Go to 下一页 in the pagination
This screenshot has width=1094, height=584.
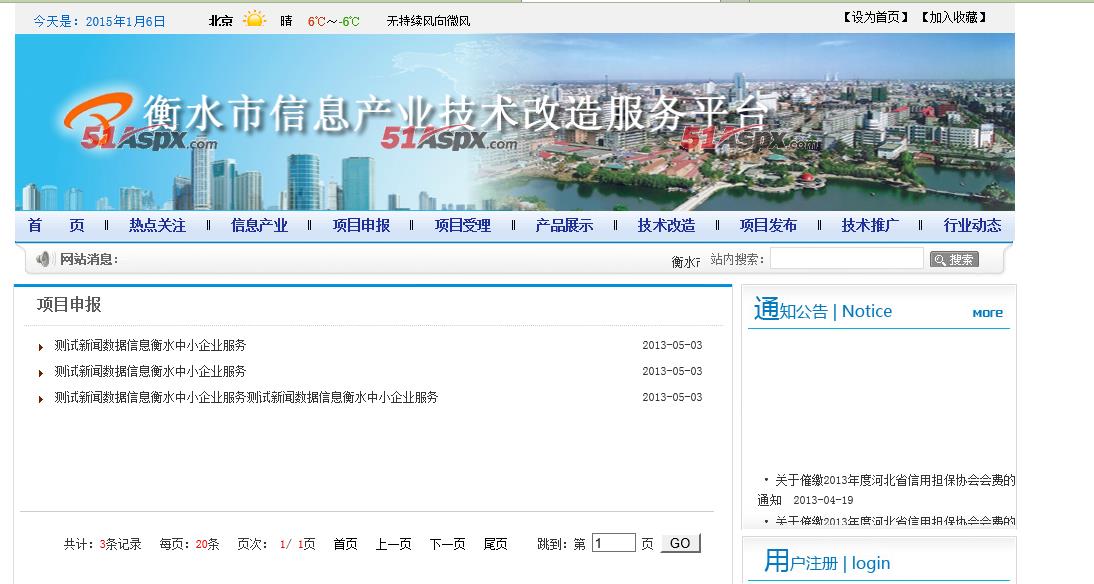[447, 544]
